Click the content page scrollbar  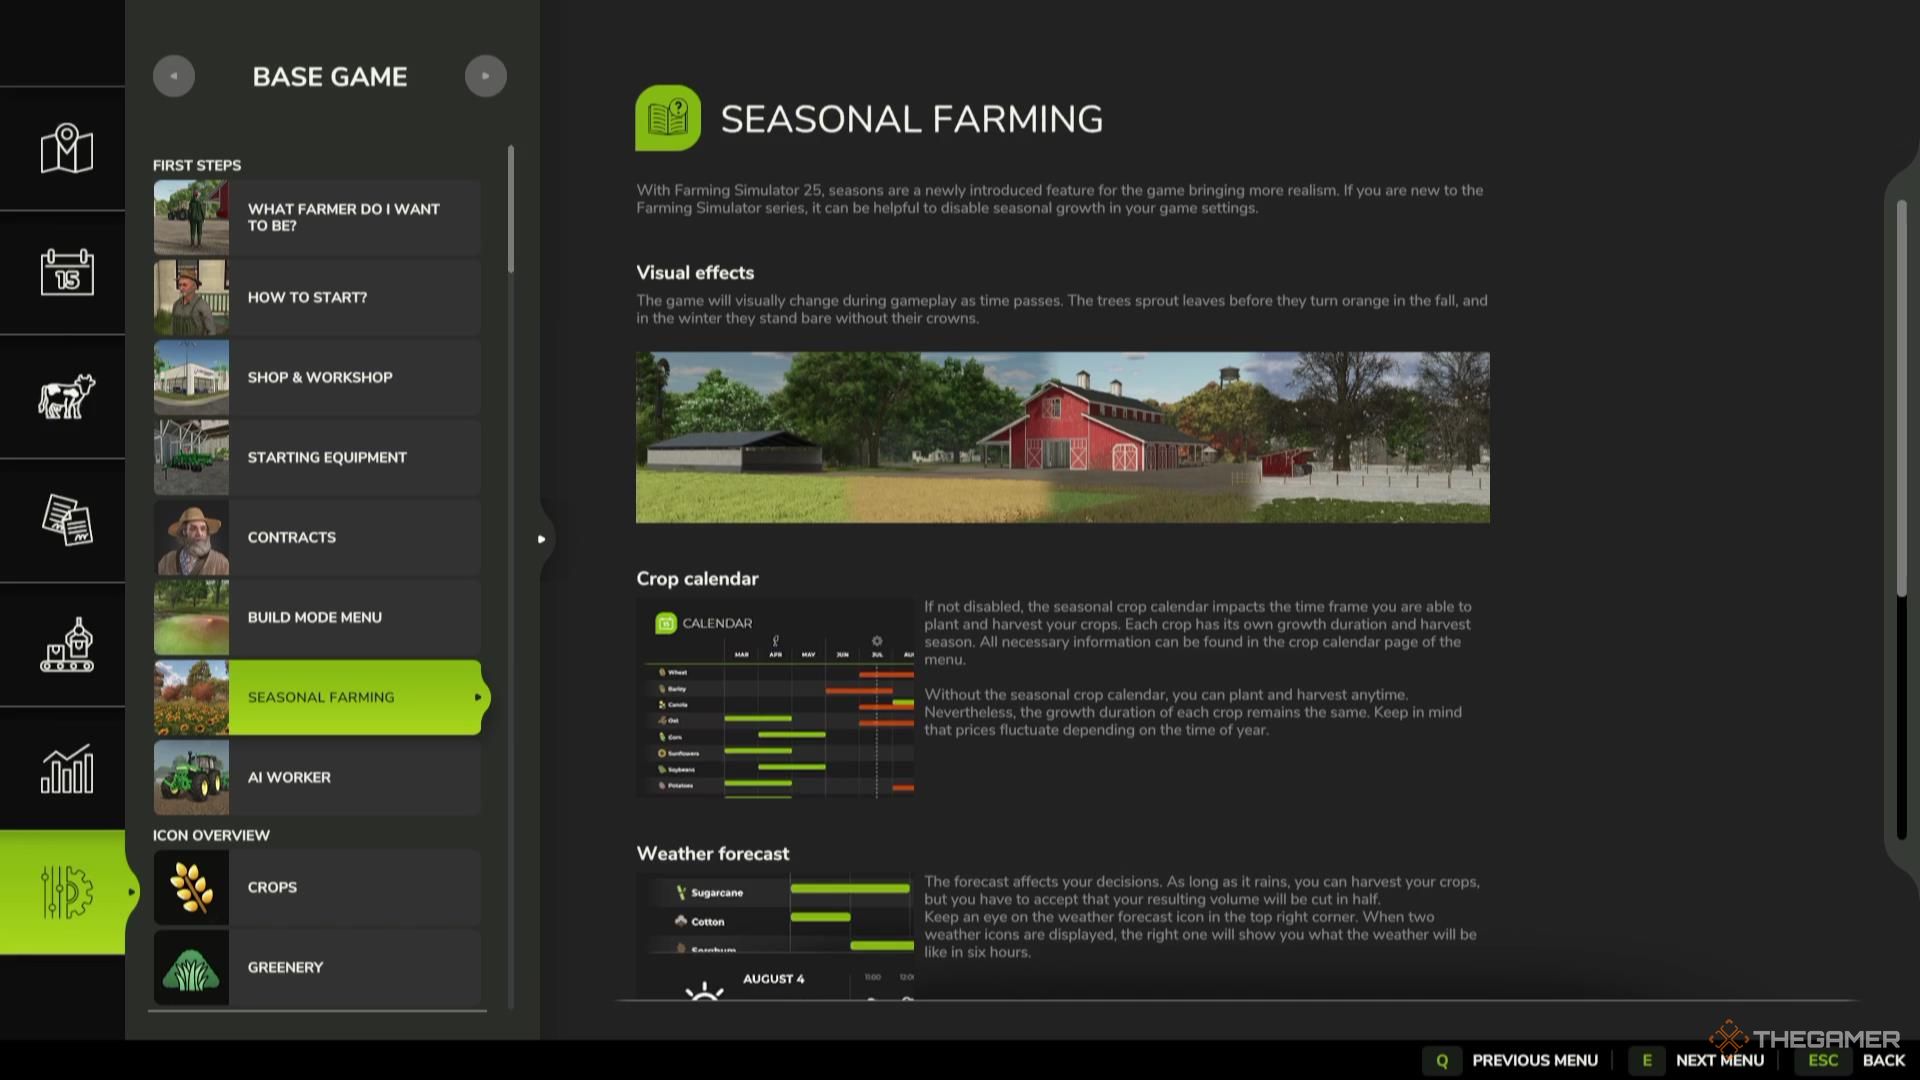(1902, 398)
